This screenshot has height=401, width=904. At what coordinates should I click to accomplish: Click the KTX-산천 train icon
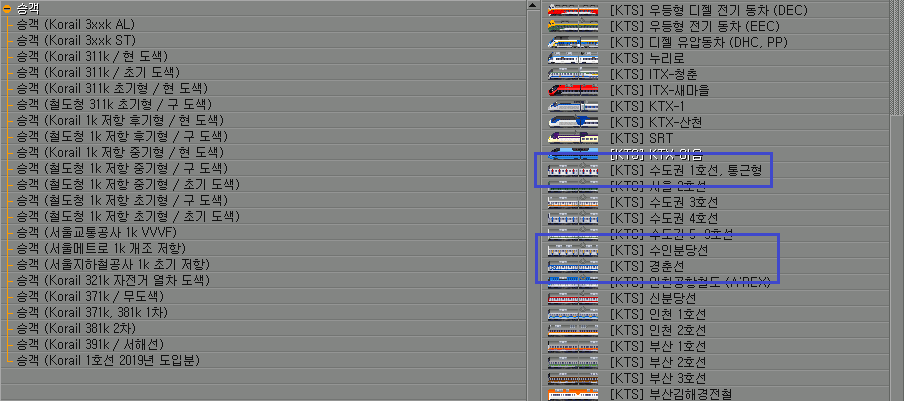(573, 122)
